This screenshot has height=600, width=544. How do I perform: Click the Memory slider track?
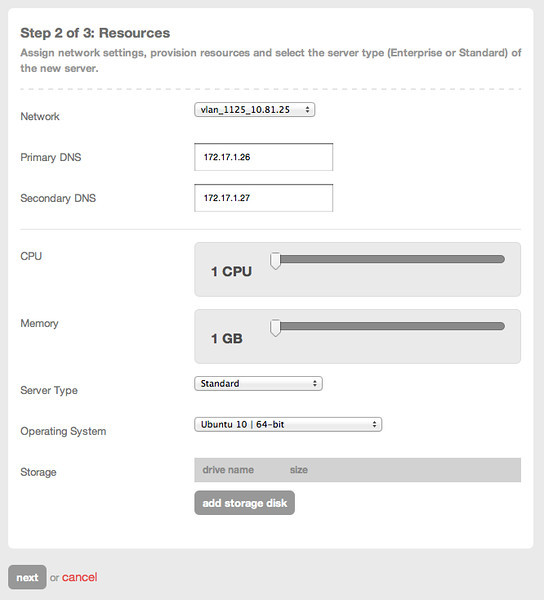pyautogui.click(x=388, y=326)
